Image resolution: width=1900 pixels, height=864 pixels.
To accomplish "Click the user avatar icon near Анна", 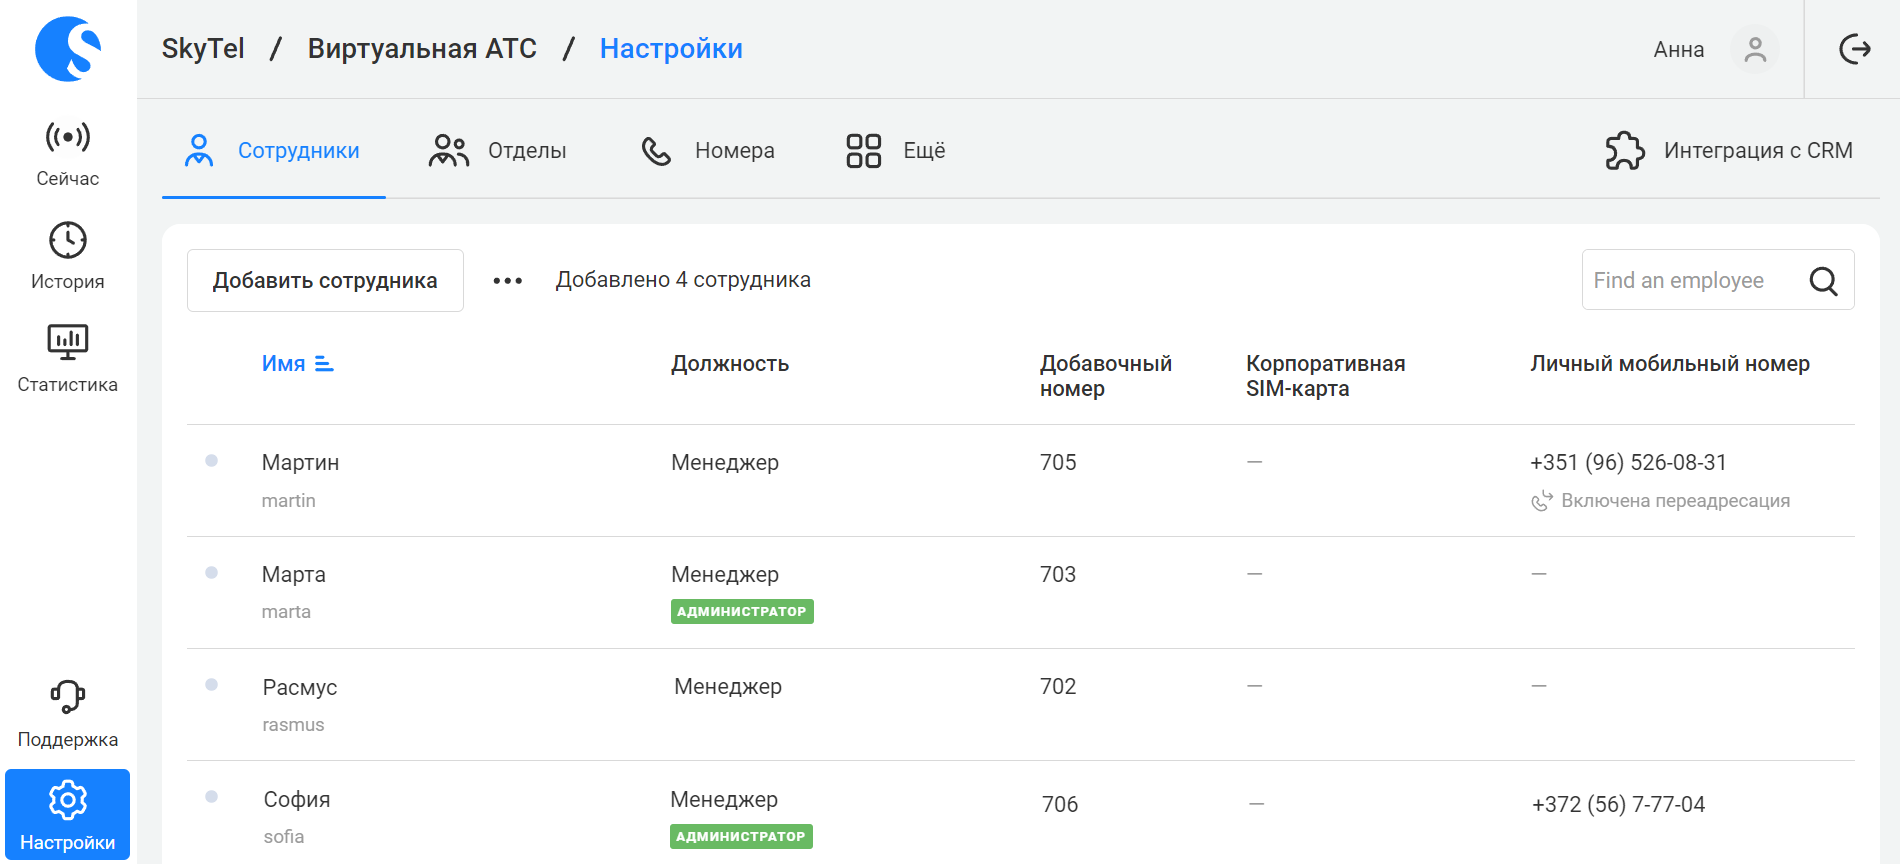I will [x=1755, y=50].
